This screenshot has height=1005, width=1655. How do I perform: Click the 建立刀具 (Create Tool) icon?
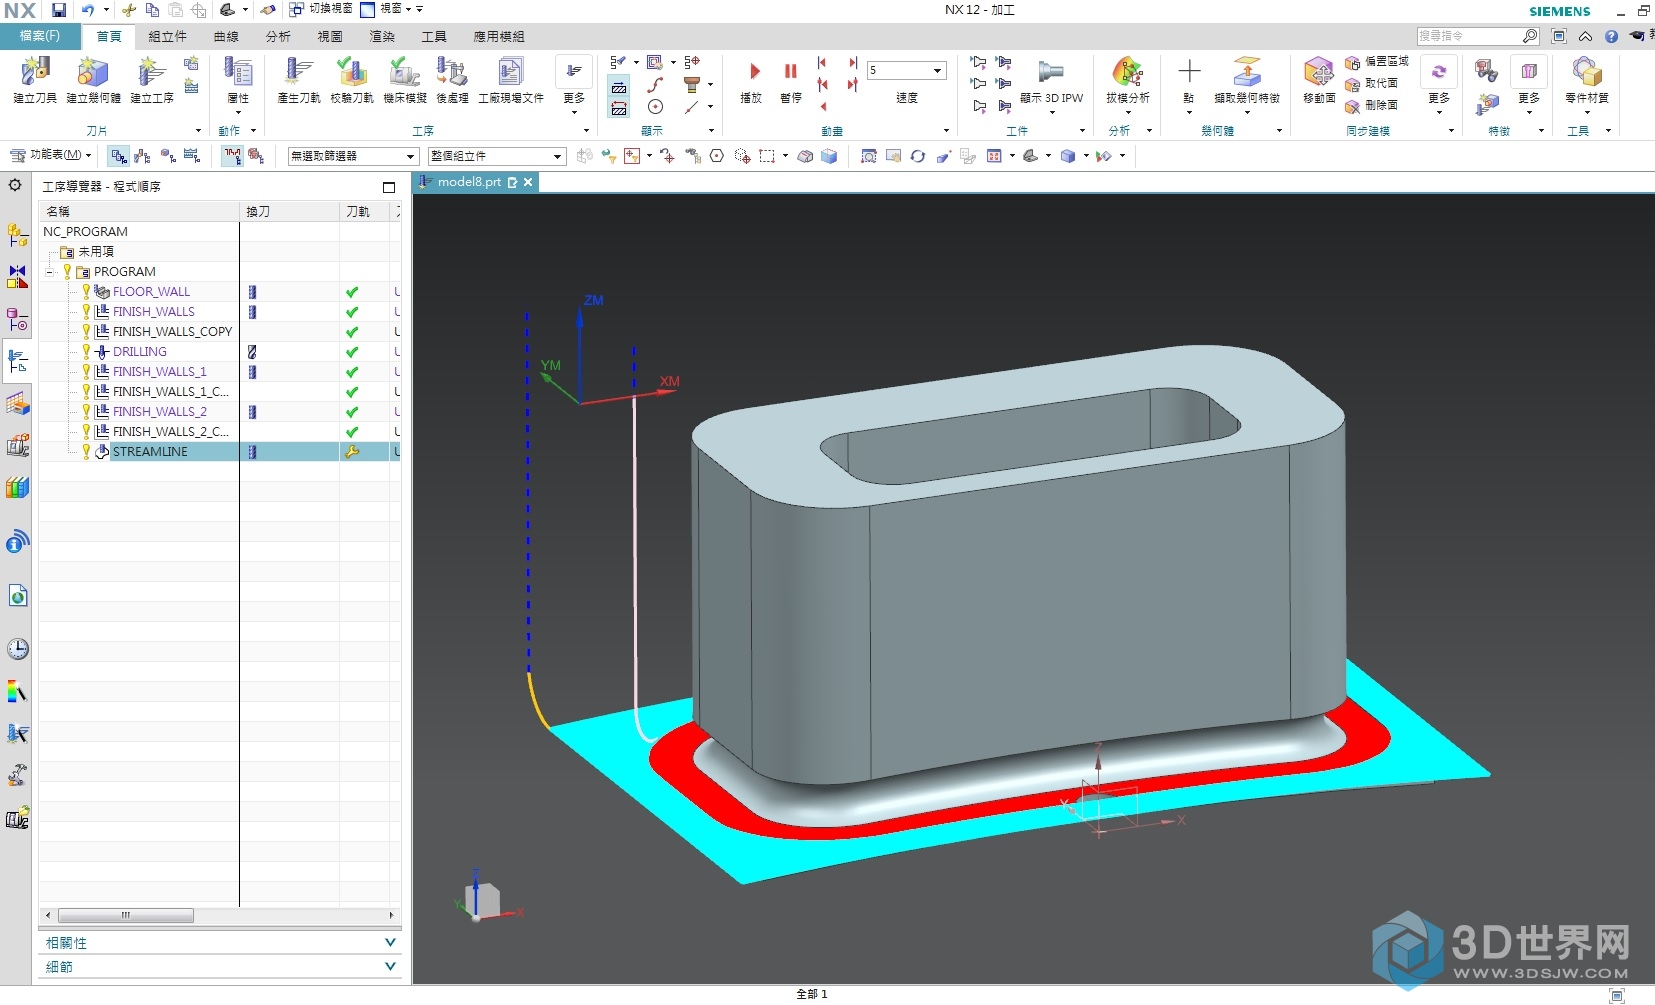point(35,74)
